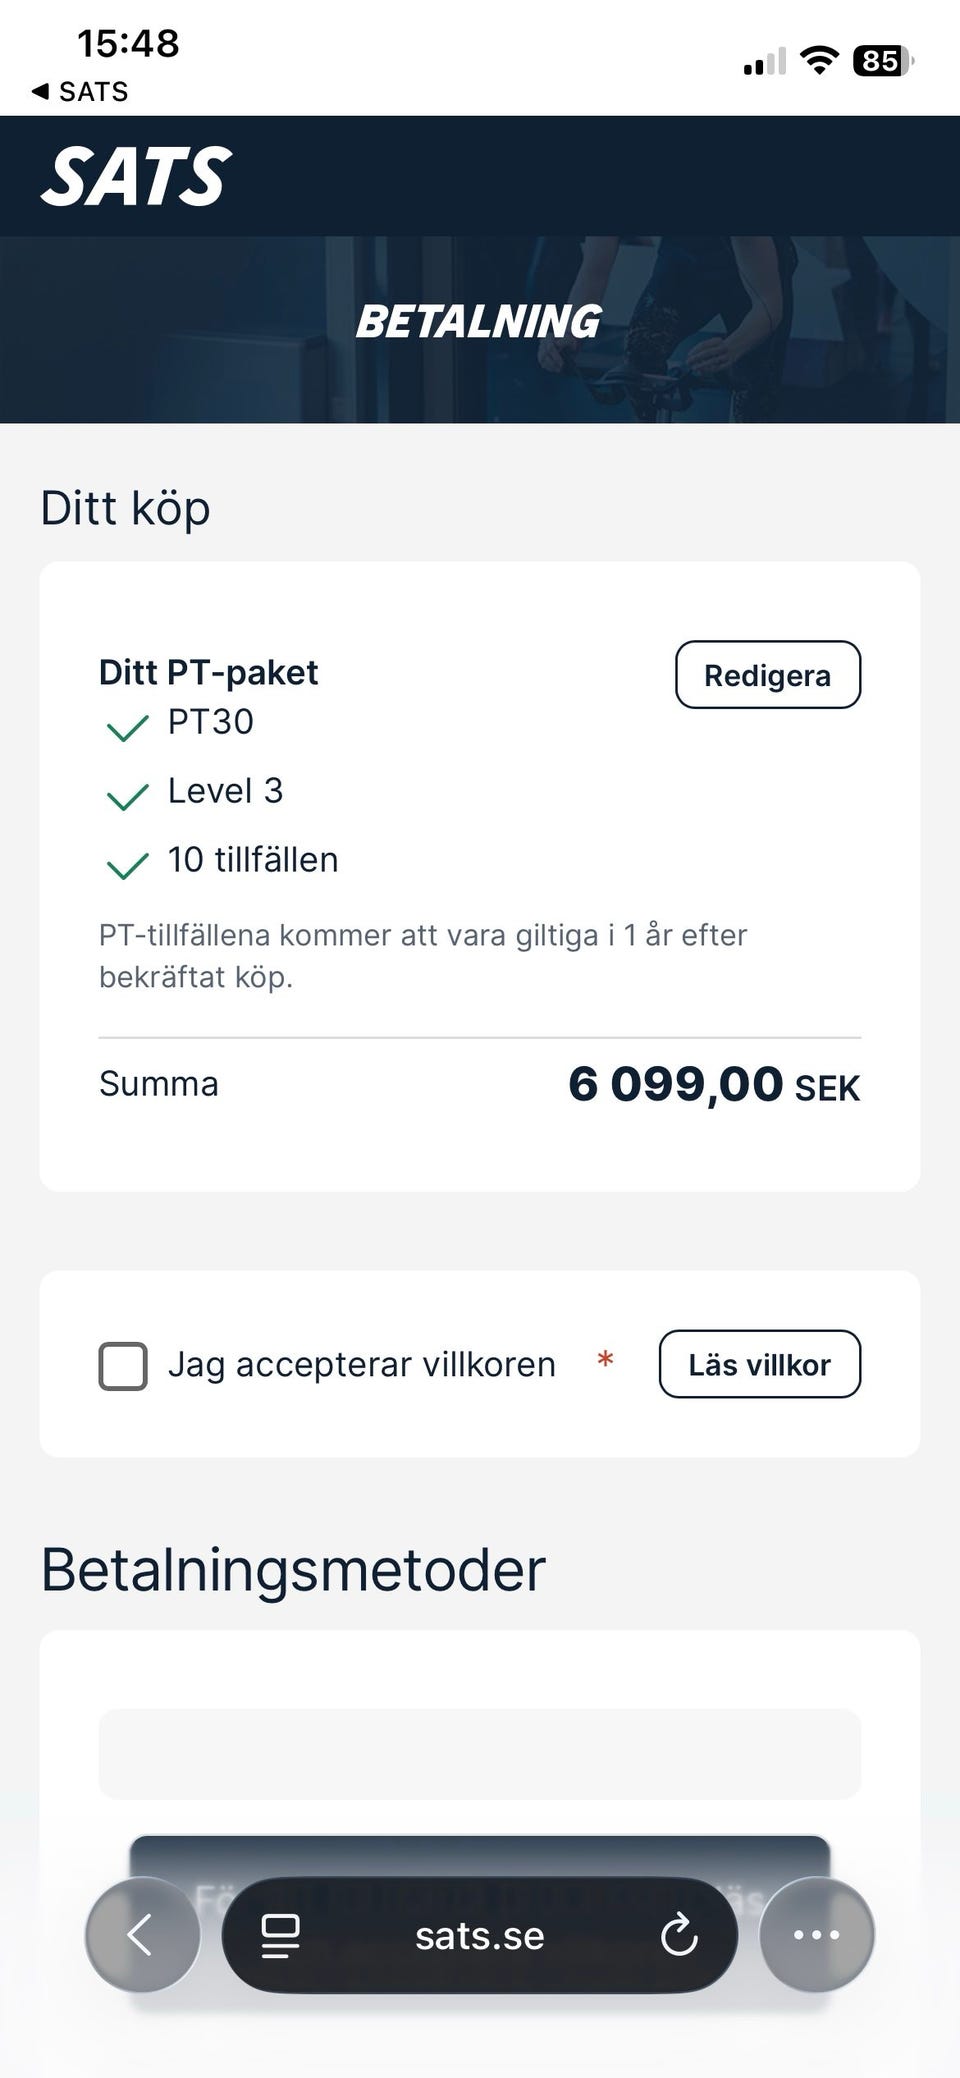
Task: Tap the checkmark beside 10 tillfällen
Action: [127, 864]
